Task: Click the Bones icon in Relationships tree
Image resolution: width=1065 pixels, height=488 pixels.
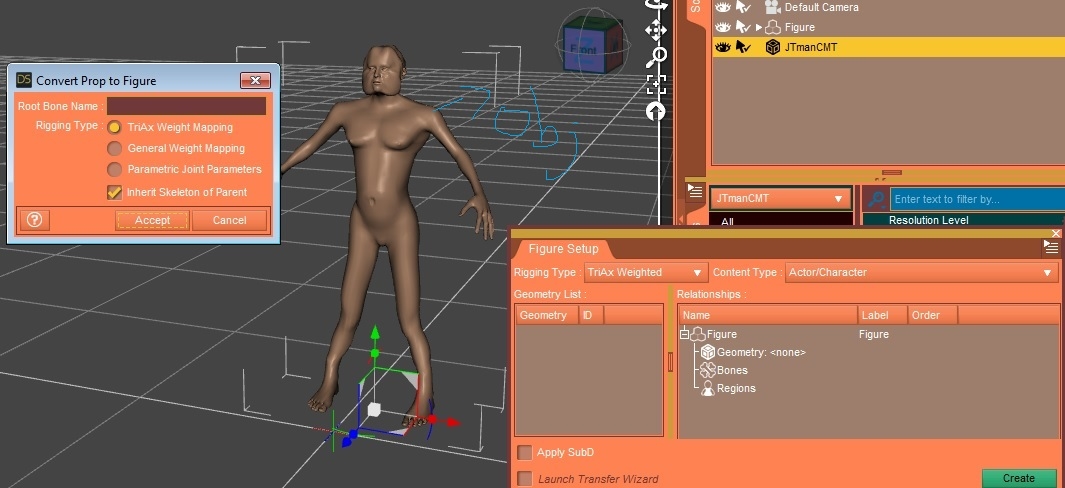Action: pos(707,370)
